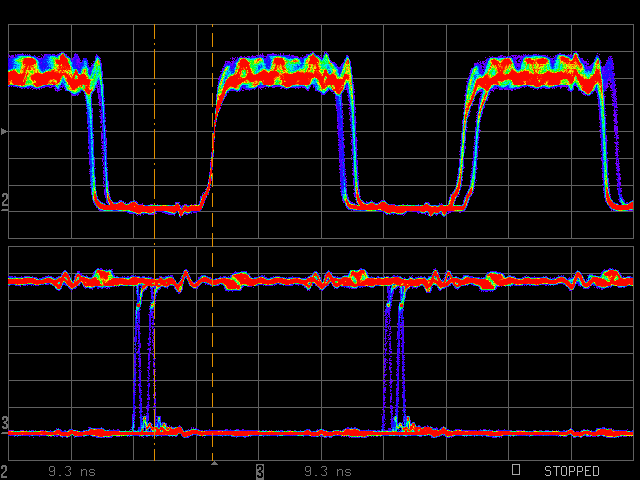Image resolution: width=640 pixels, height=480 pixels.
Task: Click the small square icon beside STOPPED
Action: [516, 469]
